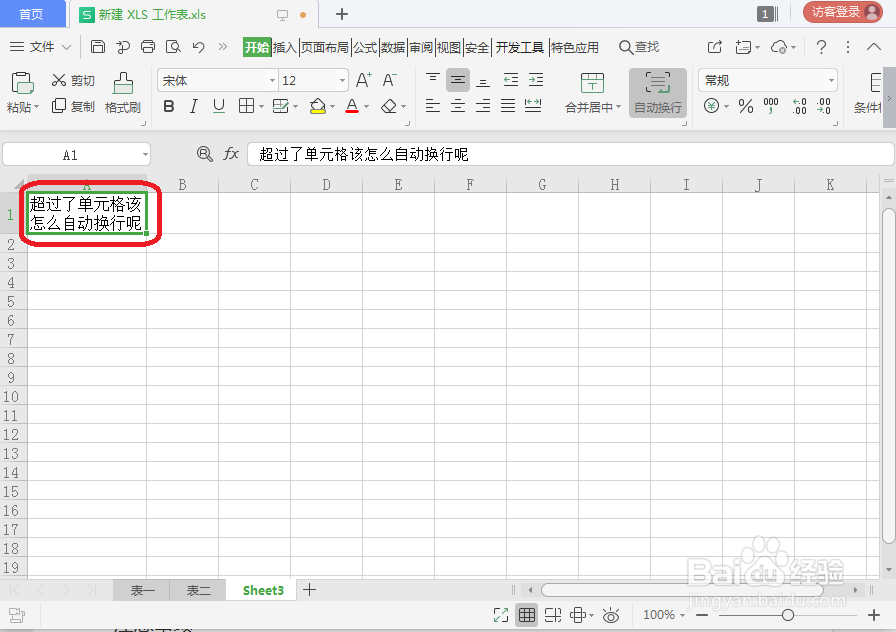Center text horizontally

pos(458,106)
